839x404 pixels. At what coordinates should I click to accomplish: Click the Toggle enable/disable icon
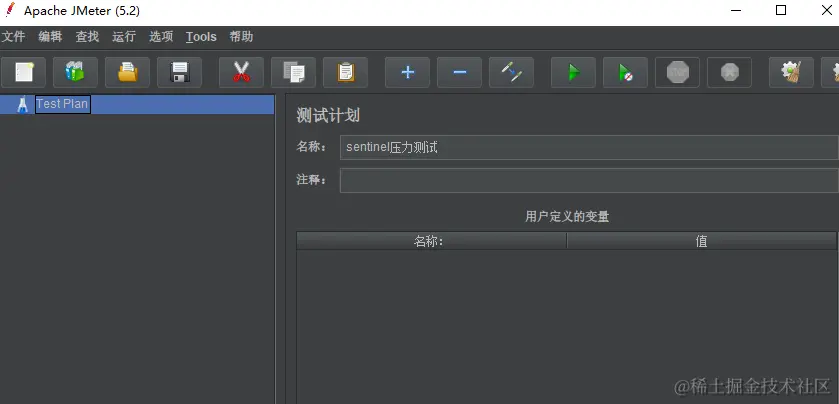511,72
